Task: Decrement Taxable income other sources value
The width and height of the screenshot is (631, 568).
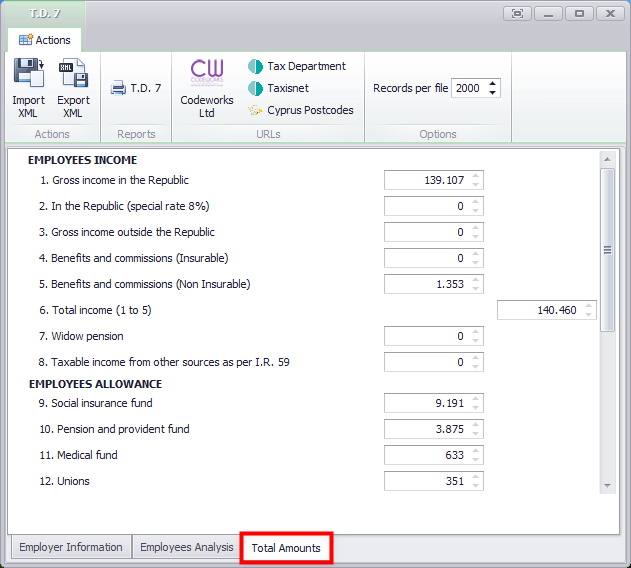Action: [x=476, y=366]
